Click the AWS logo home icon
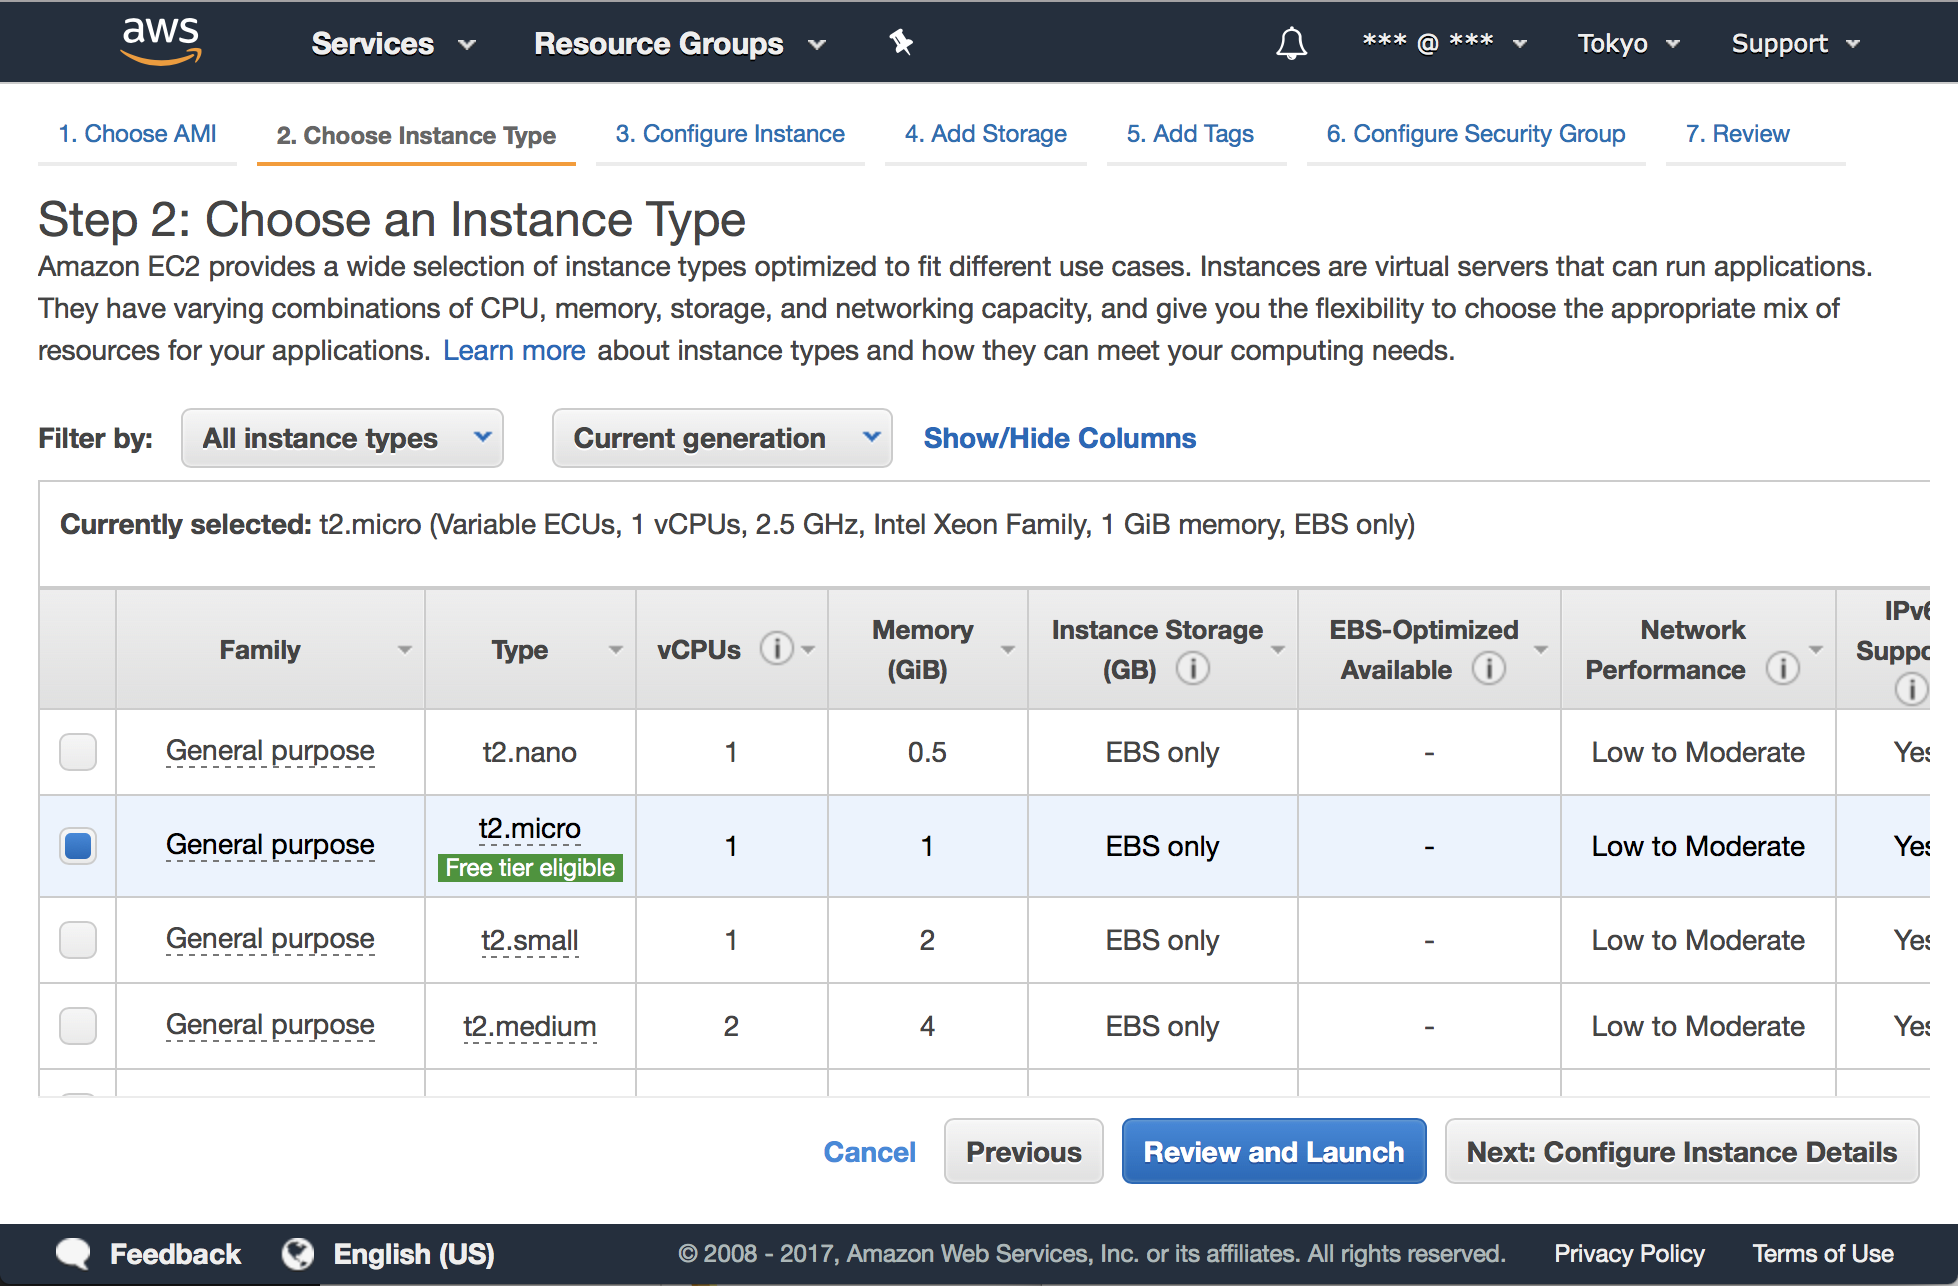Viewport: 1958px width, 1286px height. tap(161, 41)
